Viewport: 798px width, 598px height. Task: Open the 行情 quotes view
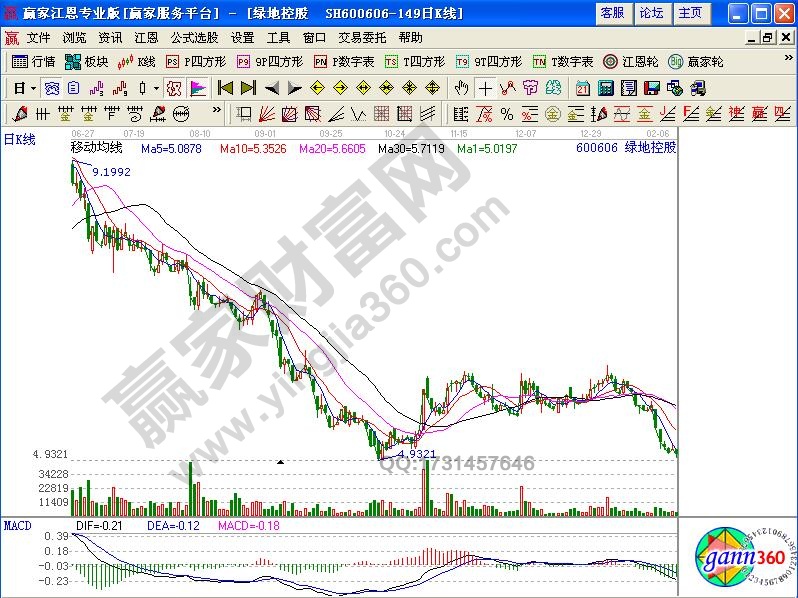[33, 61]
